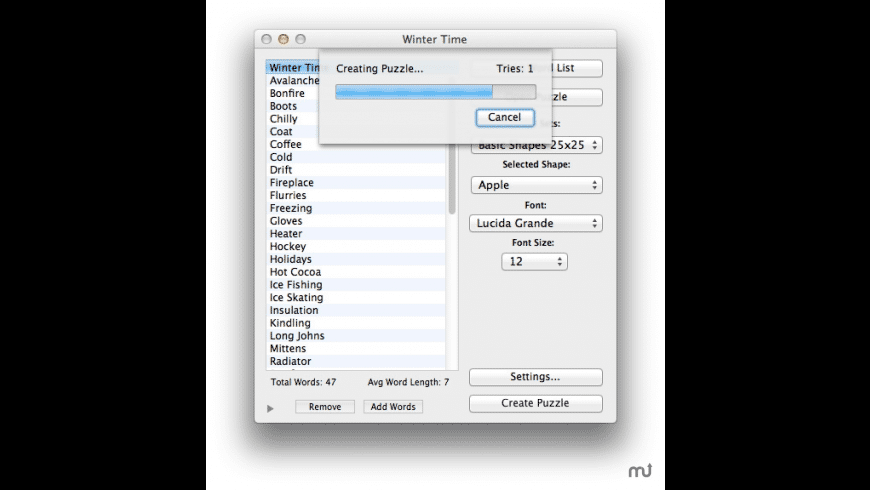Select the Holidays word
Viewport: 870px width, 490px height.
(x=356, y=259)
